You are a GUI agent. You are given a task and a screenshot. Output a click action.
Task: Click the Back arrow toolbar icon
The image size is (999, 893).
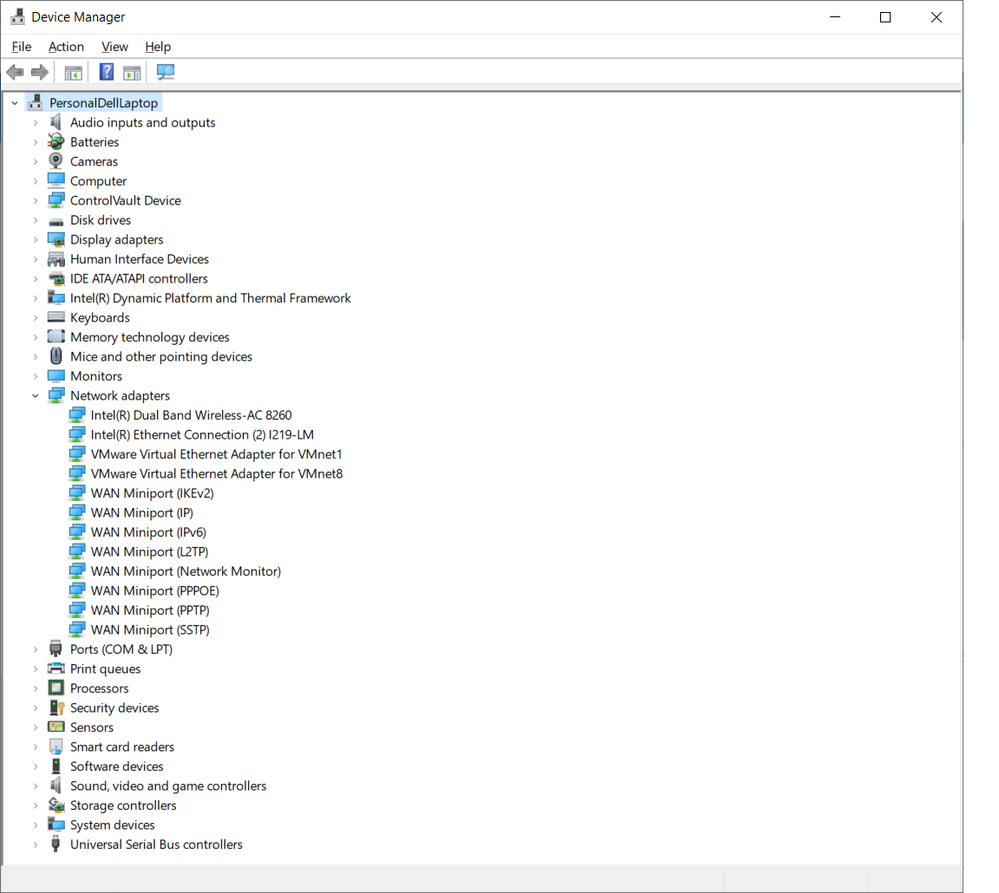click(x=15, y=73)
